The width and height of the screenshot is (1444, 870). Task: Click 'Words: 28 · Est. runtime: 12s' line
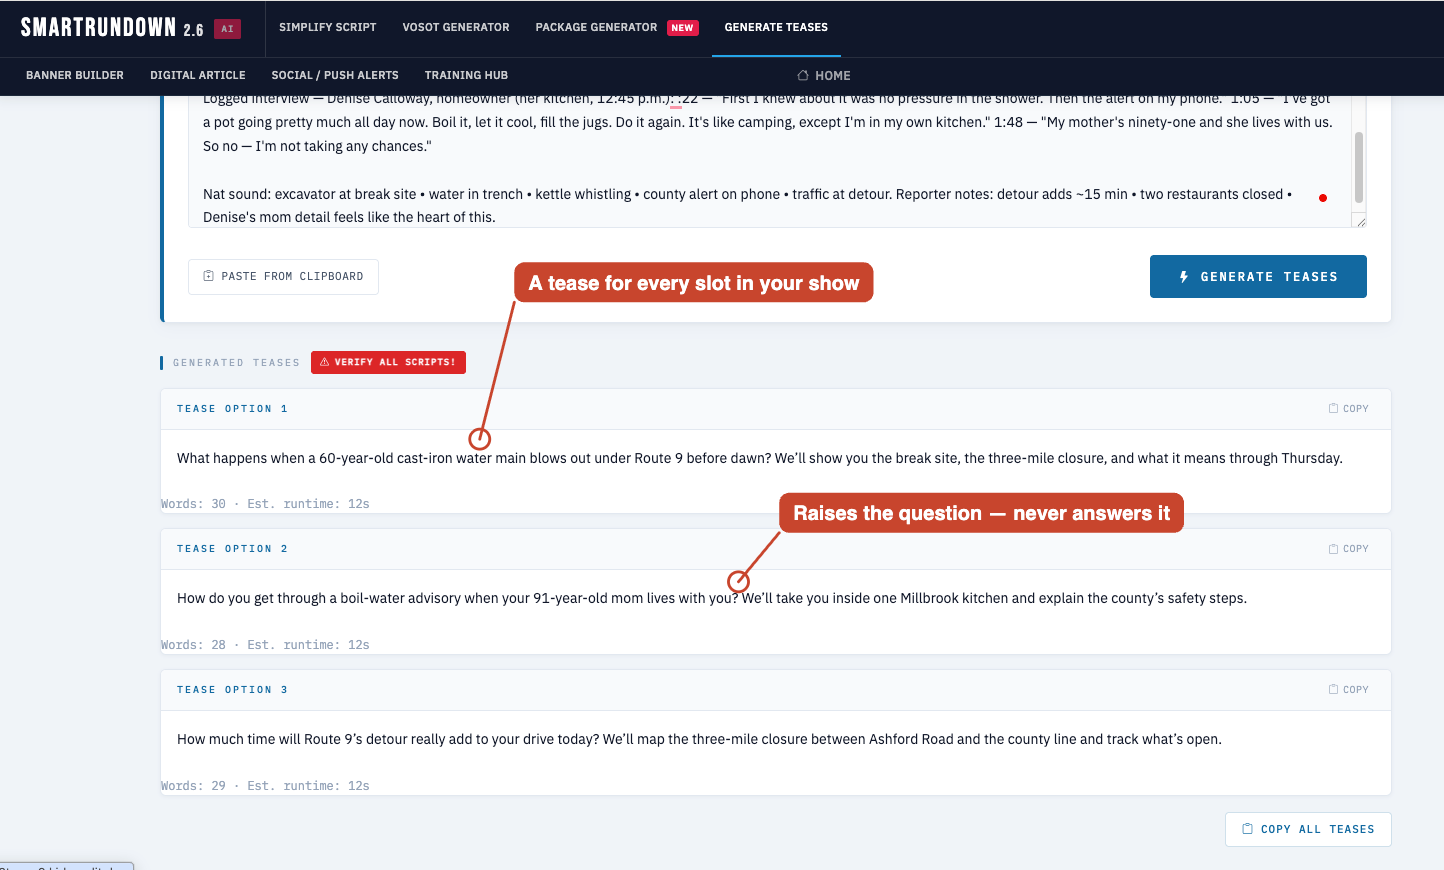coord(265,645)
